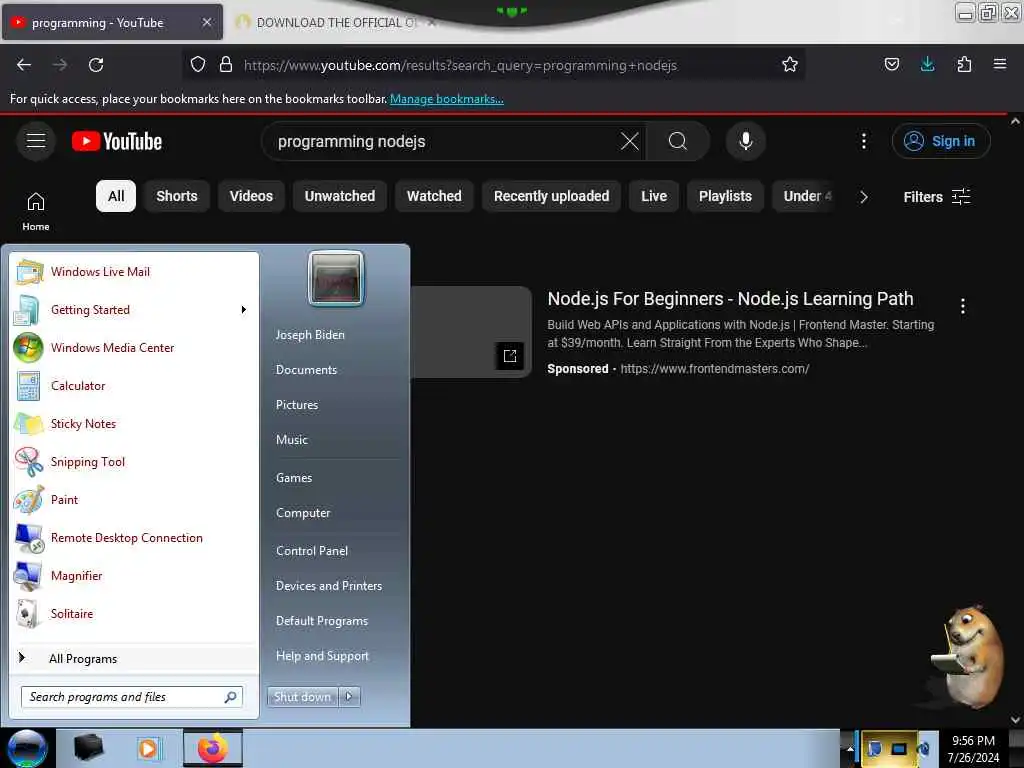Open the YouTube guide menu
Screen dimensions: 1024x768
coord(36,140)
